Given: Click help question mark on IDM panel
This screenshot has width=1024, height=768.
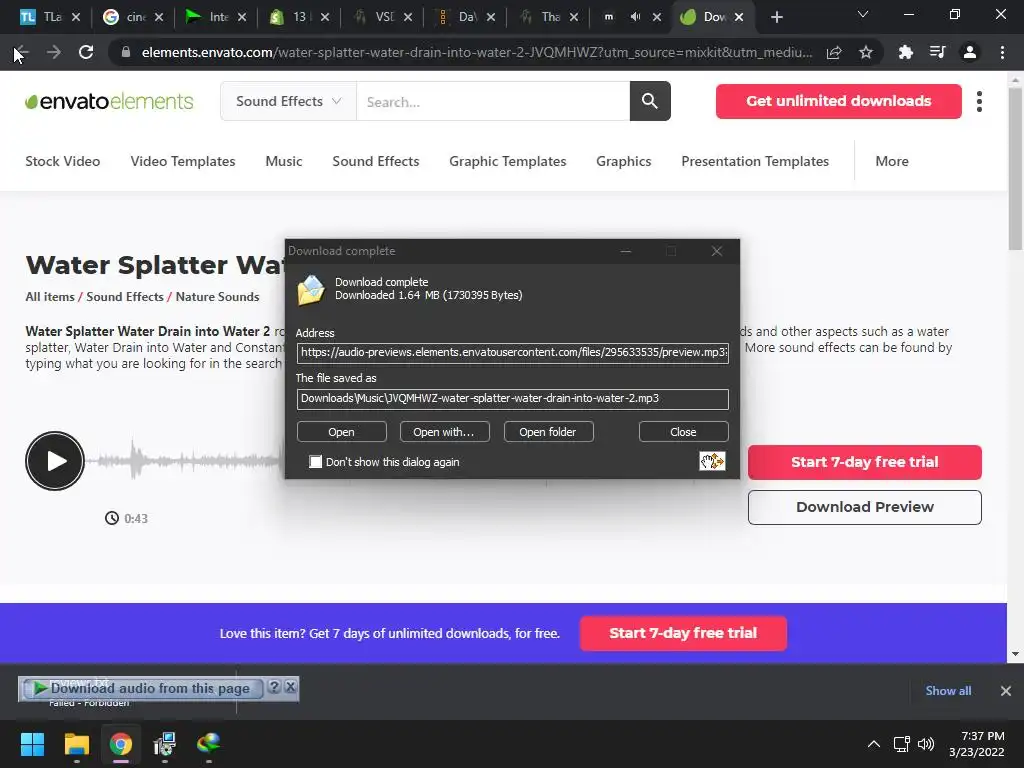Looking at the screenshot, I should coord(274,686).
